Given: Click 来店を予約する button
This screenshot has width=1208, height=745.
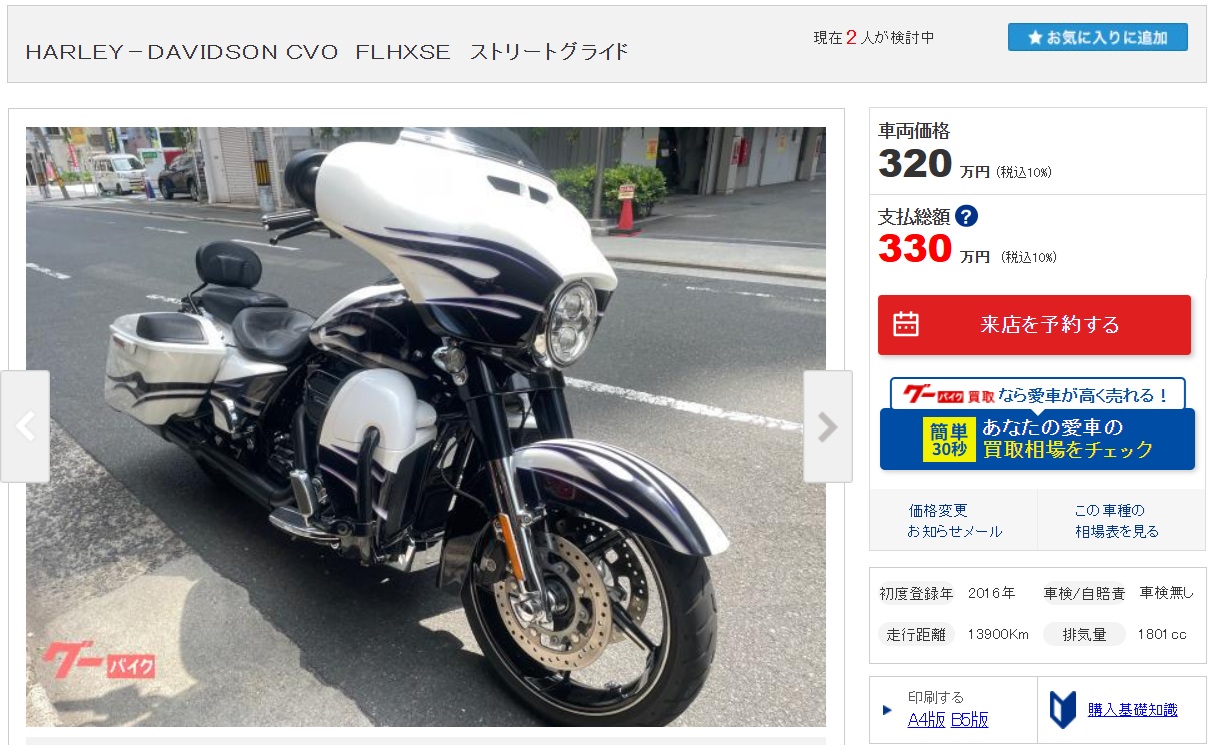Looking at the screenshot, I should tap(1034, 325).
